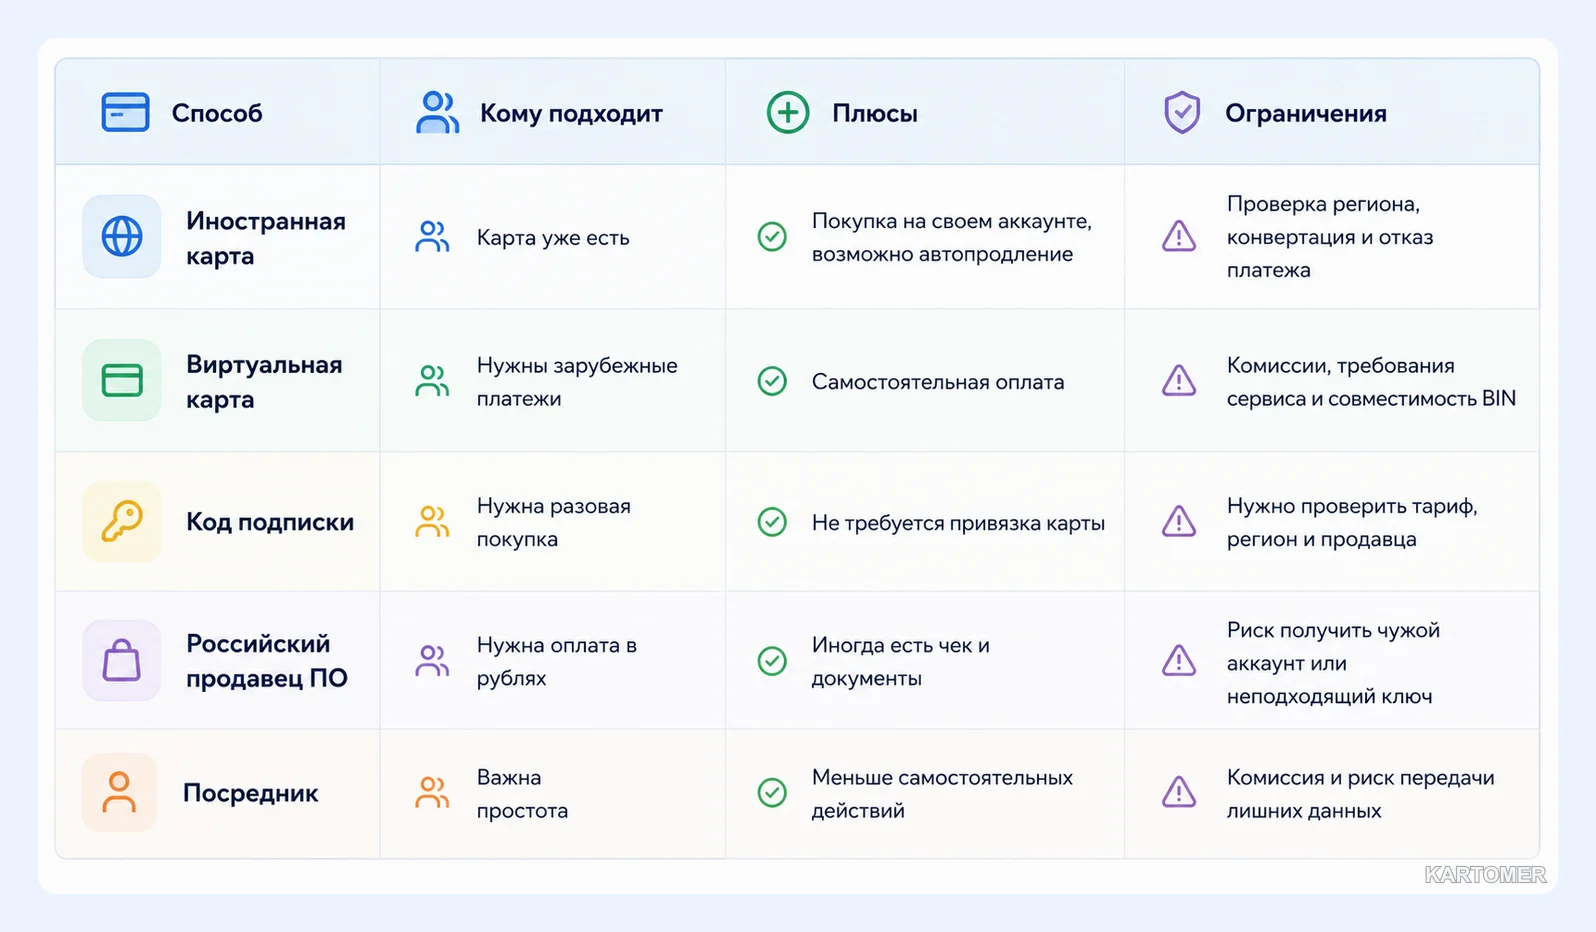Click the people icon beside Кому подходит
Screen dimensions: 1596x932
point(437,112)
